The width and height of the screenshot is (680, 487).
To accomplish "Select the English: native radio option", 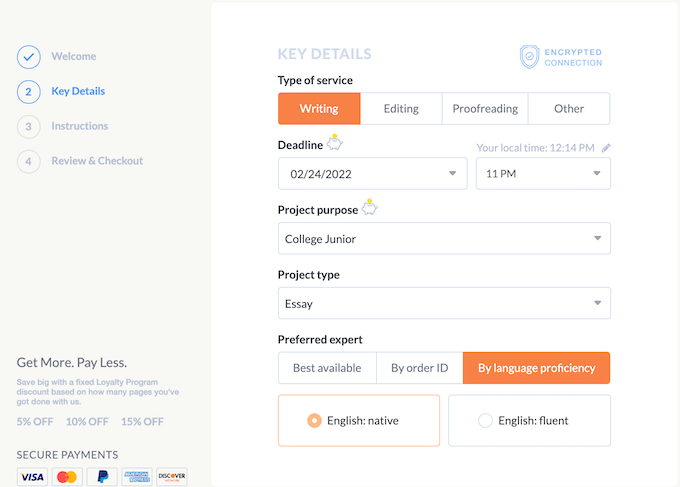I will point(314,421).
